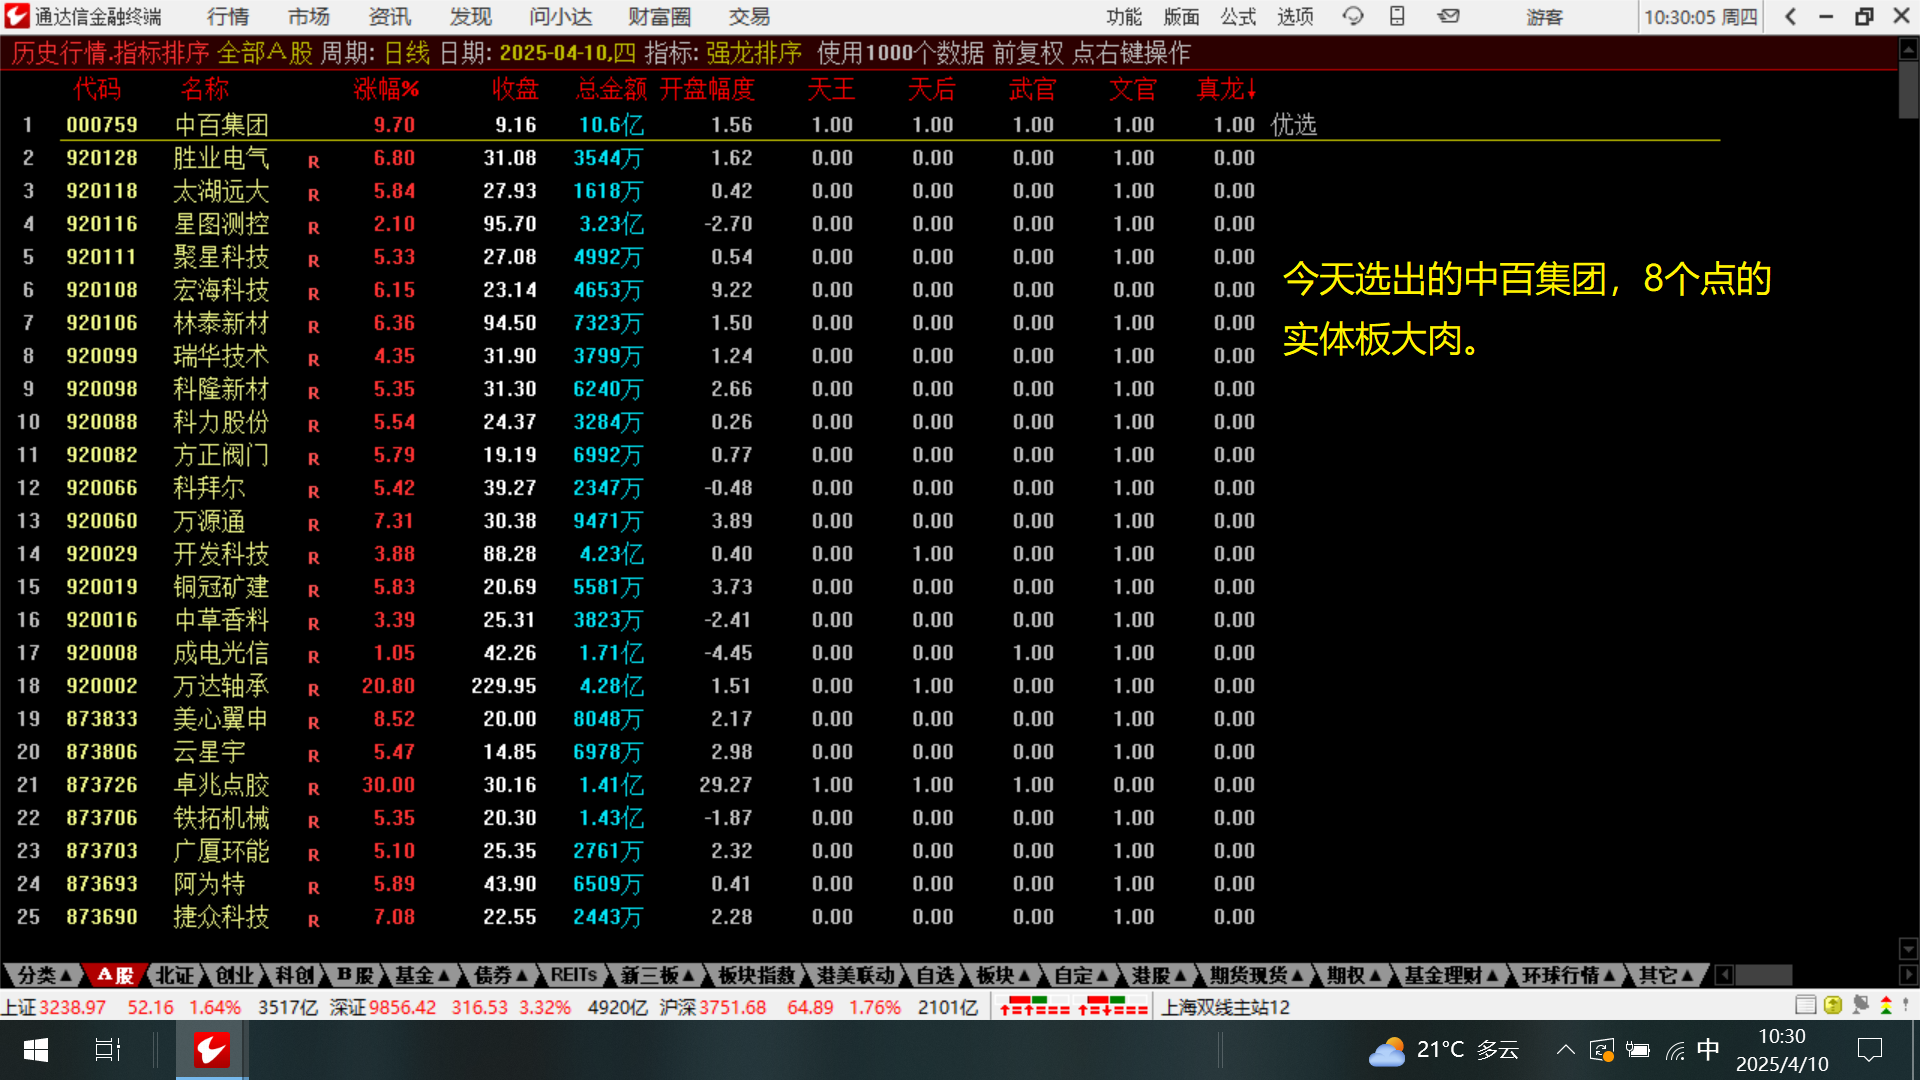Click the list panel icon in status bar

(x=1805, y=1005)
